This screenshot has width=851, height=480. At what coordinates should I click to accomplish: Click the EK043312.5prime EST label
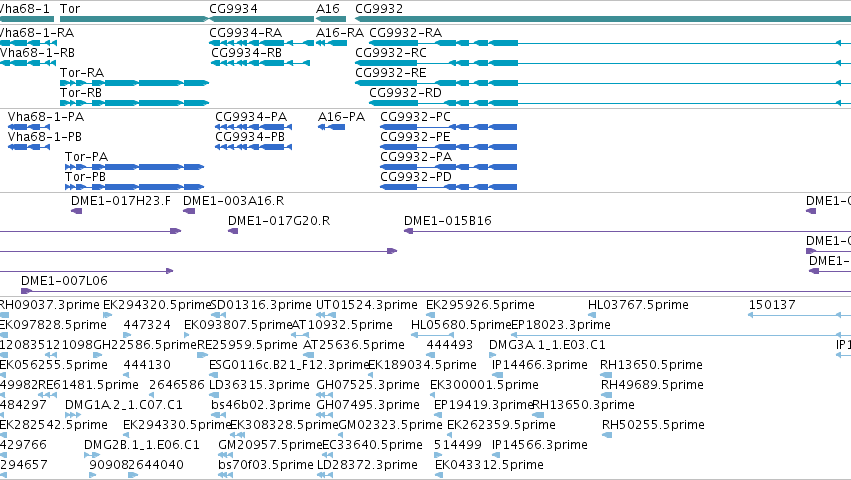[x=490, y=465]
